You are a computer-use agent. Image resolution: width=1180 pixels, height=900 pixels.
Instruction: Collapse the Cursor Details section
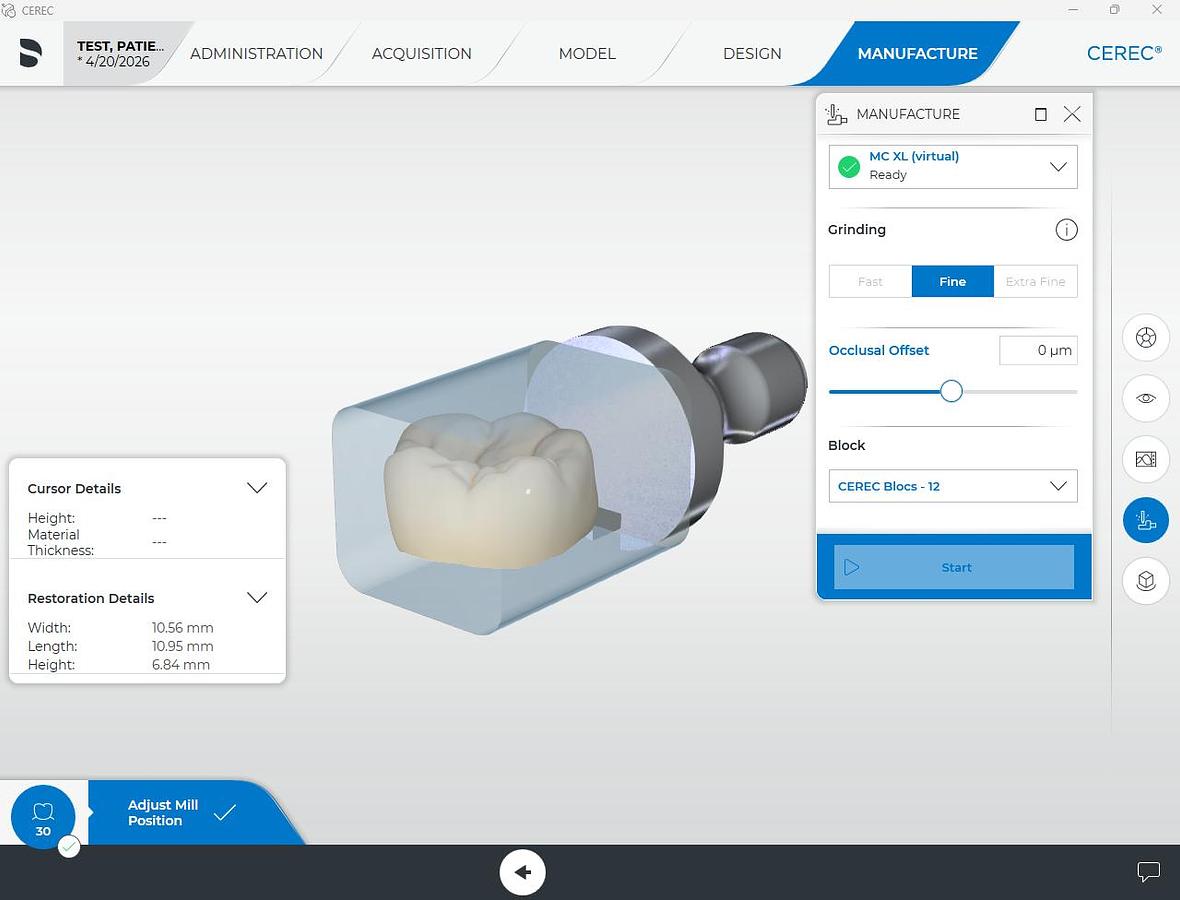pyautogui.click(x=257, y=488)
